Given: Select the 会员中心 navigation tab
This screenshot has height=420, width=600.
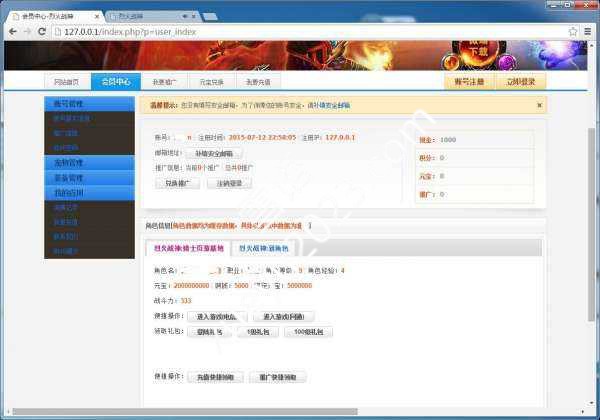Looking at the screenshot, I should coord(113,81).
